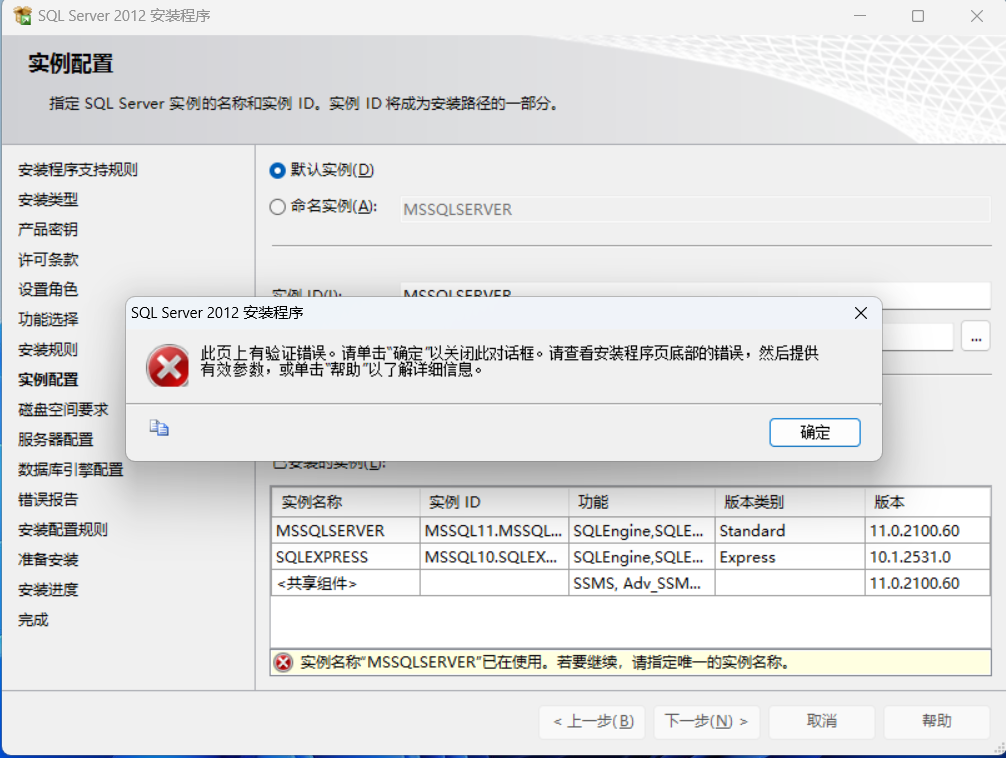Click the Standard edition cell
The height and width of the screenshot is (758, 1006).
tap(790, 531)
